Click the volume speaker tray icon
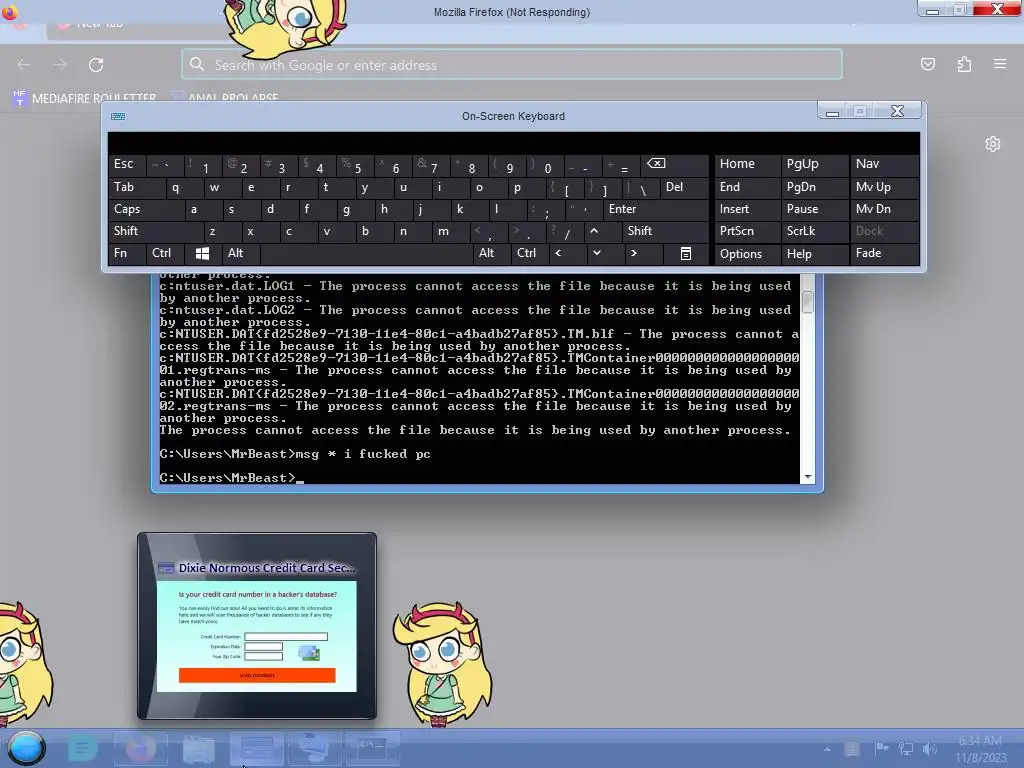 pyautogui.click(x=930, y=748)
